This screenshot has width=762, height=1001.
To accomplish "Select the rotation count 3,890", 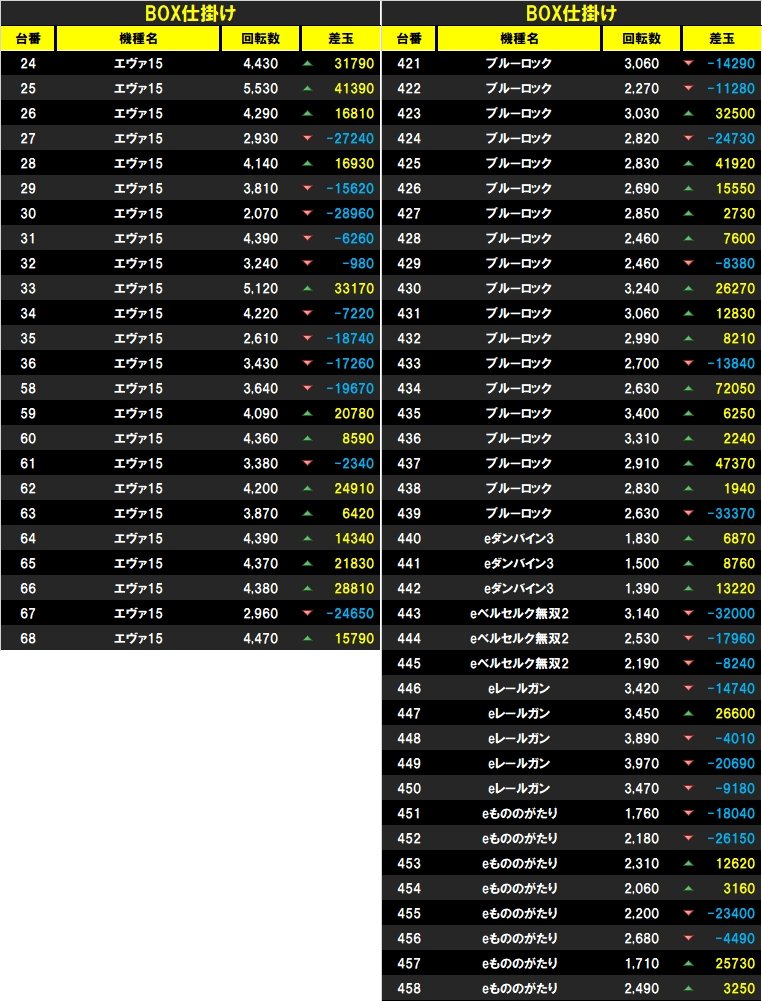I will (x=641, y=739).
